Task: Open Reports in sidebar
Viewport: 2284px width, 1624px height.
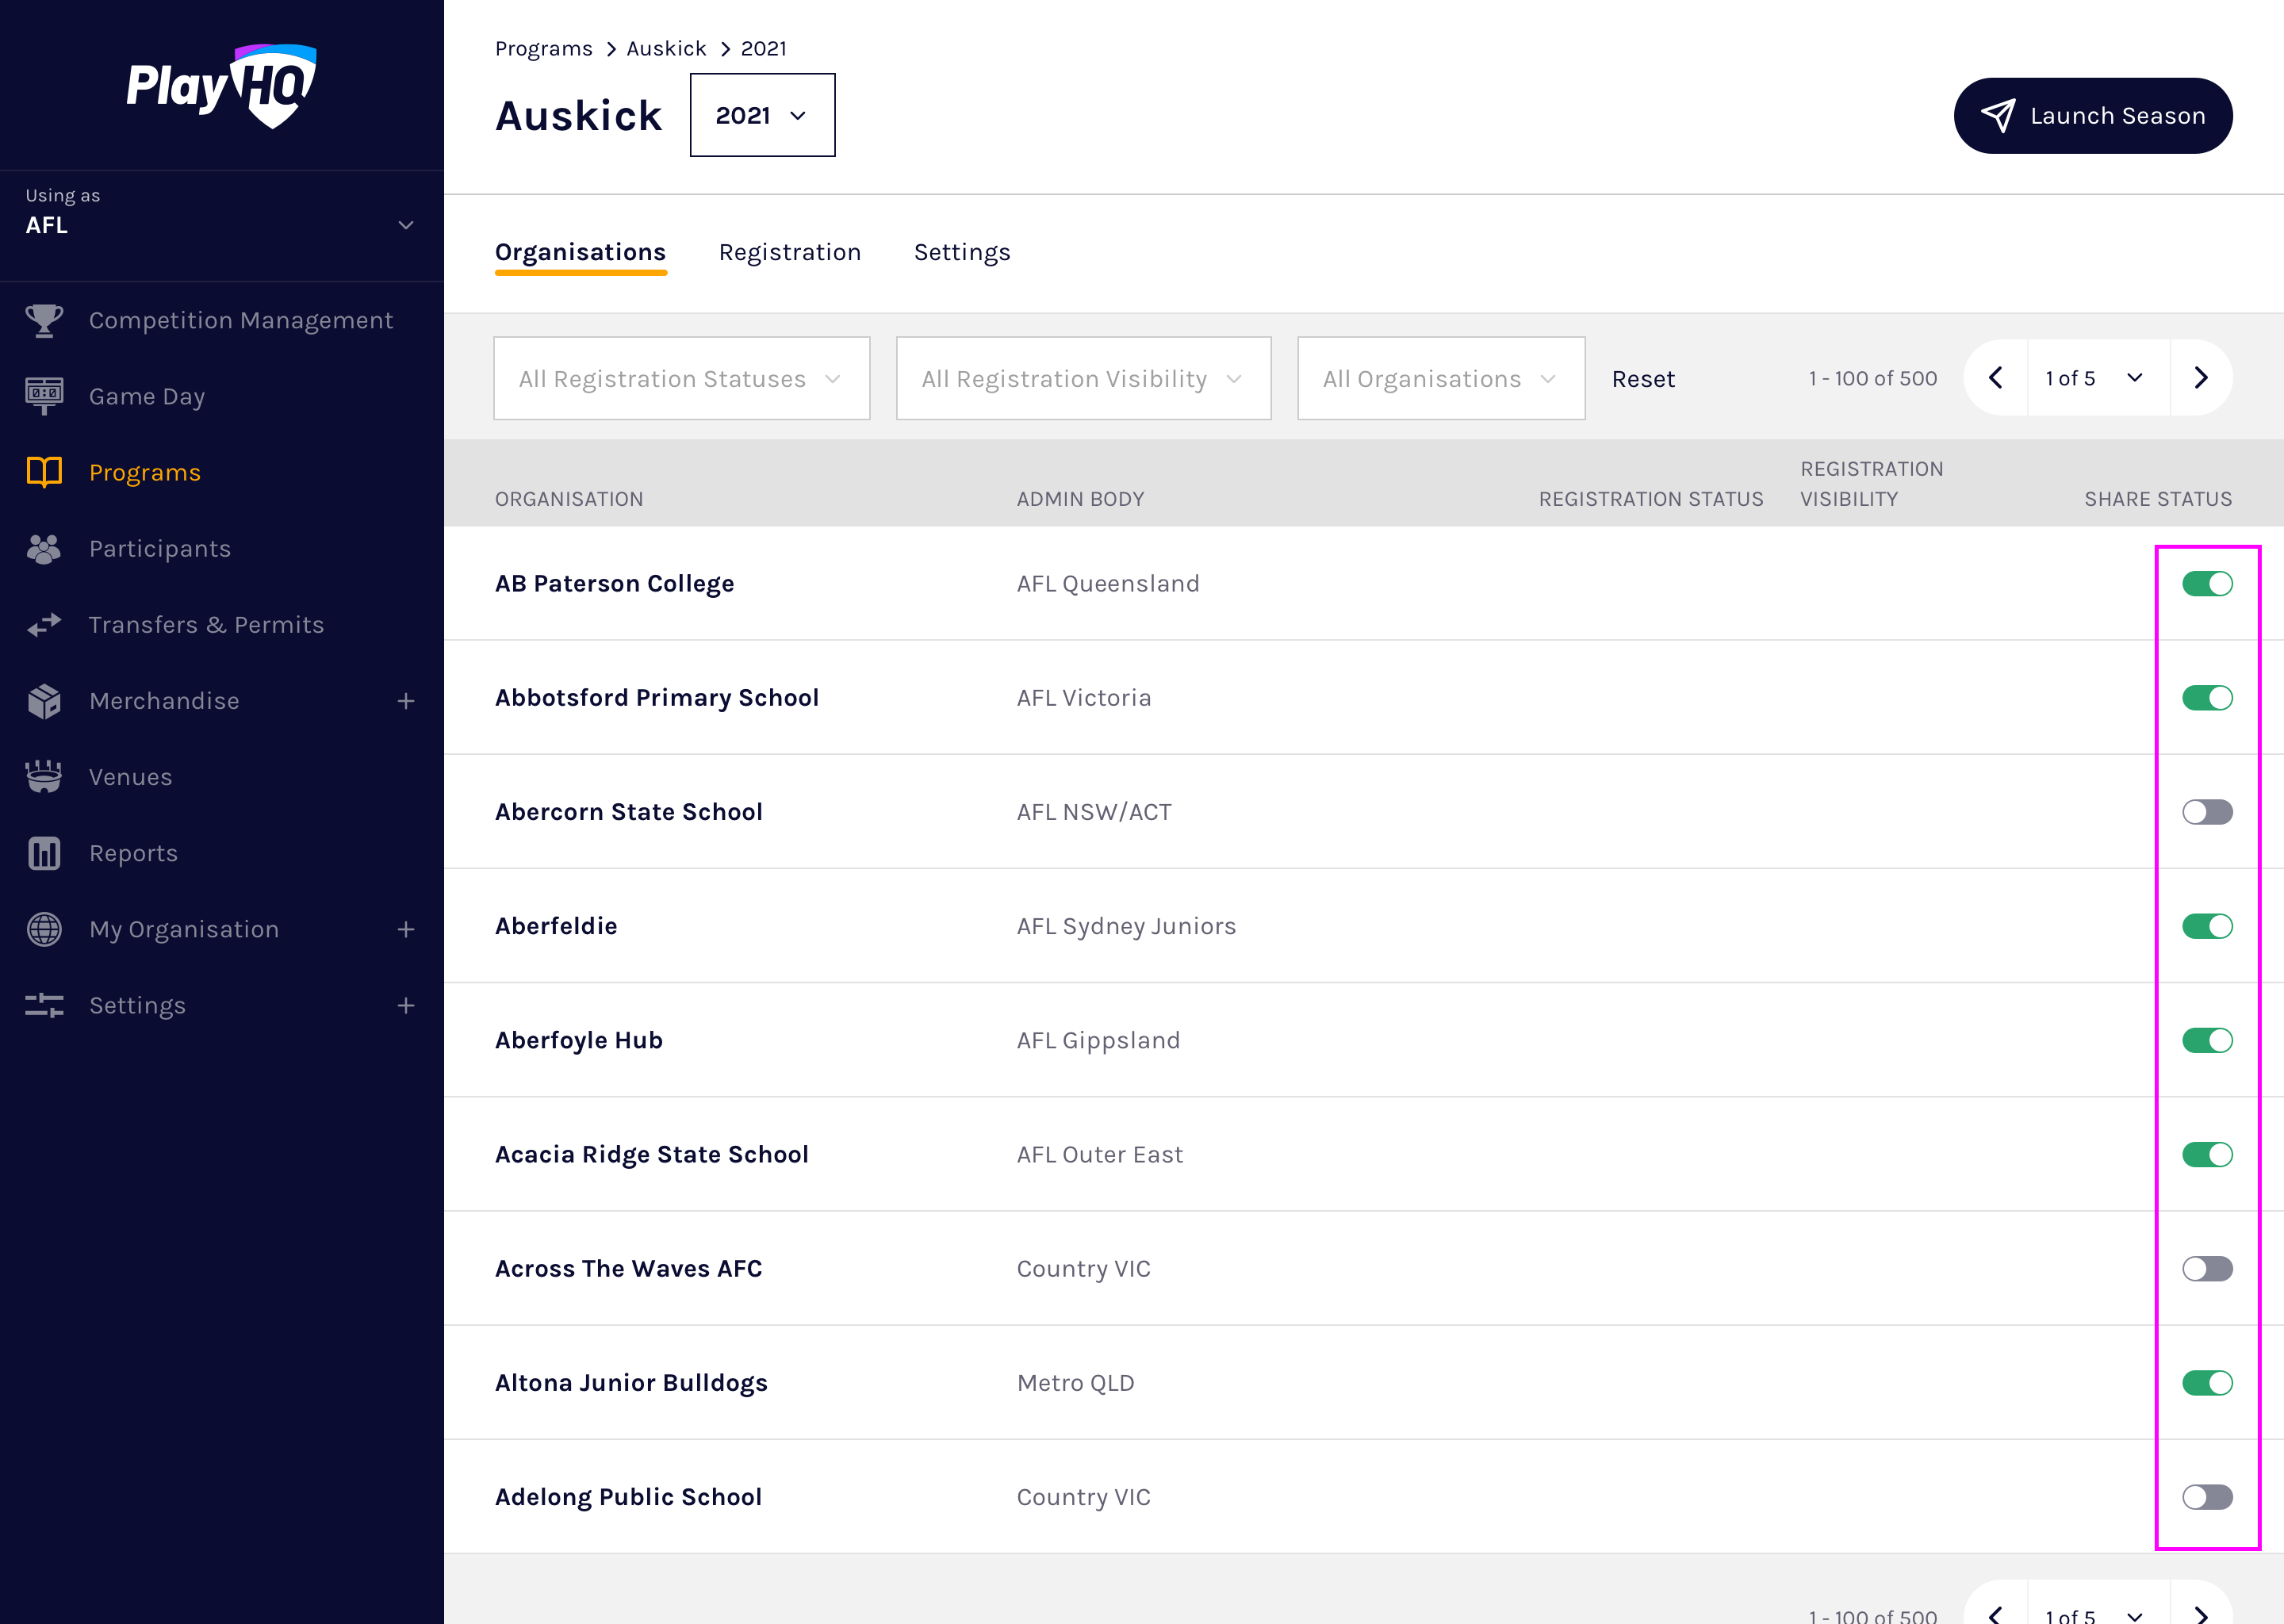Action: (x=221, y=853)
